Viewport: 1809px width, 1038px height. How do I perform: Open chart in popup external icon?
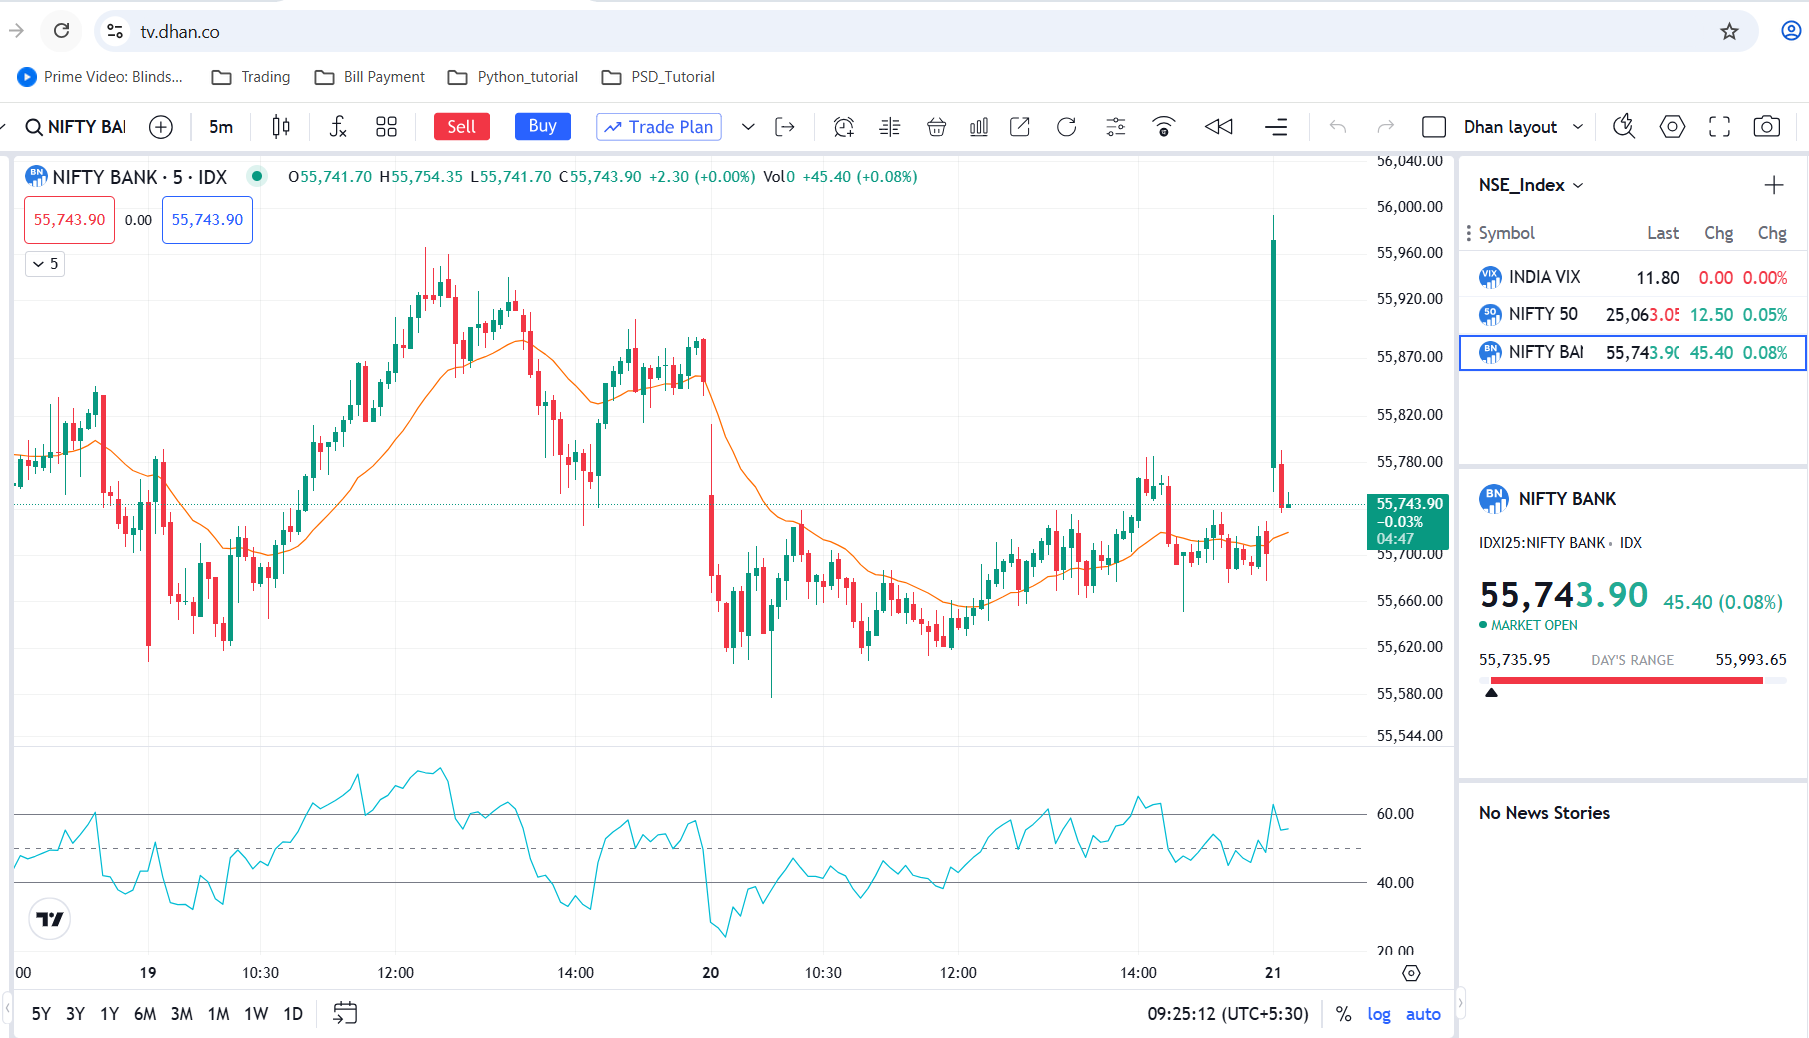click(1020, 127)
